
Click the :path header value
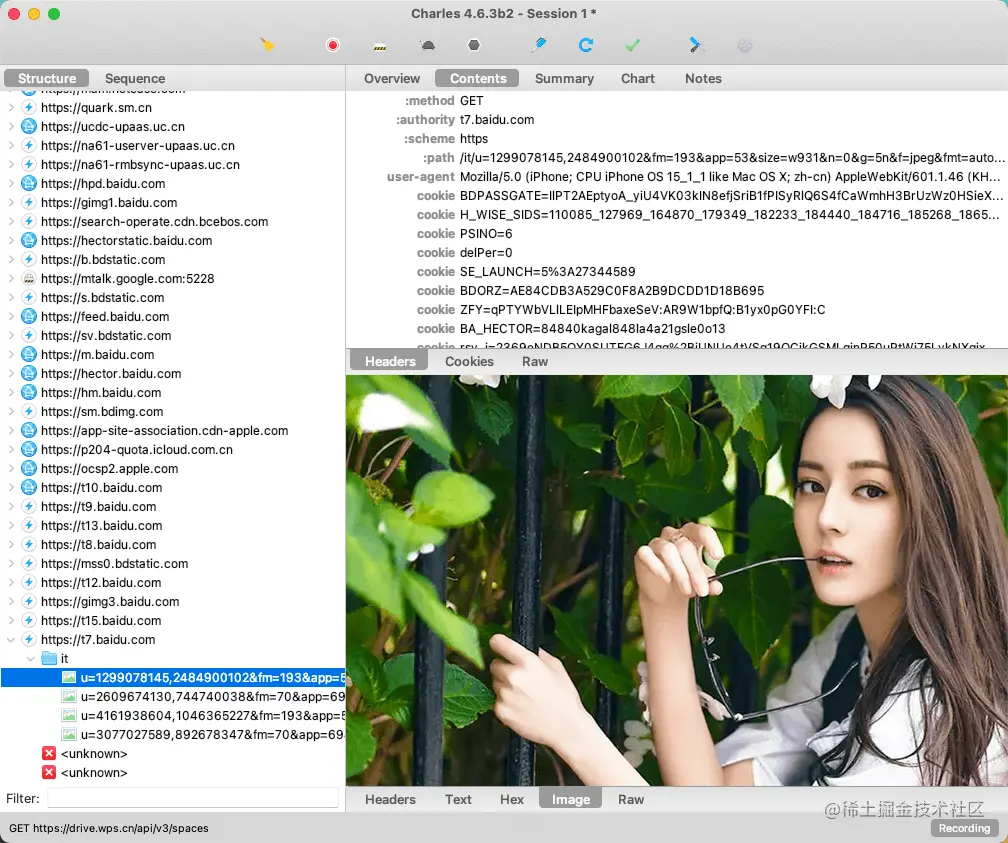(732, 158)
